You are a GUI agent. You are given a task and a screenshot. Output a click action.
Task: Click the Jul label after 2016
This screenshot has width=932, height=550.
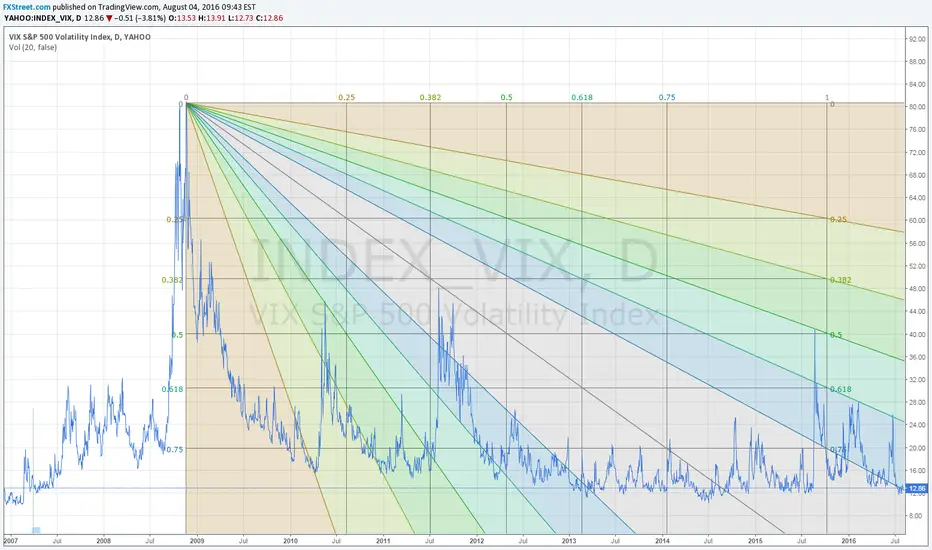(x=895, y=541)
